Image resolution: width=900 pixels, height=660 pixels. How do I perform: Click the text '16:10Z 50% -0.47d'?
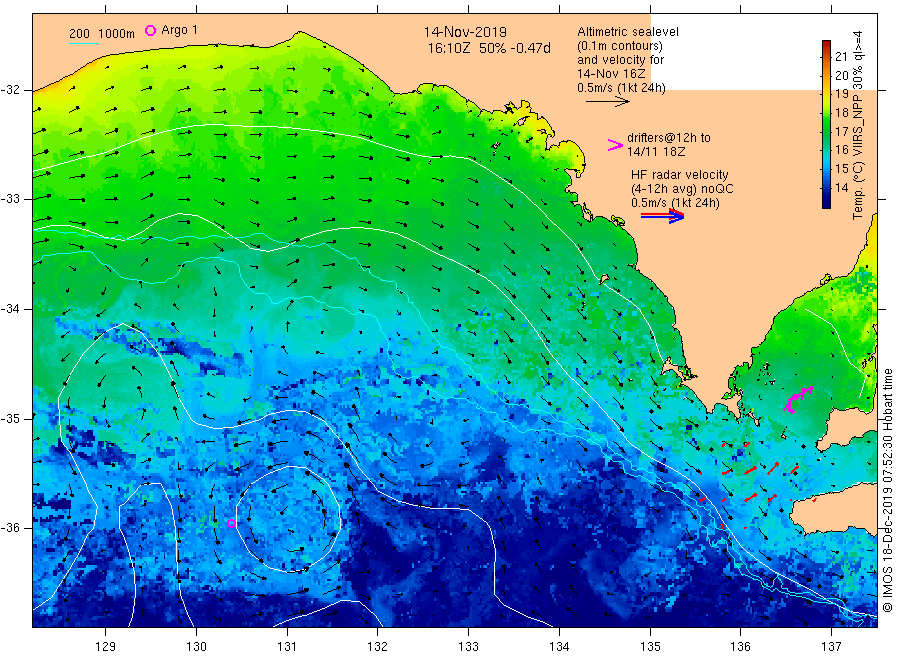(488, 48)
